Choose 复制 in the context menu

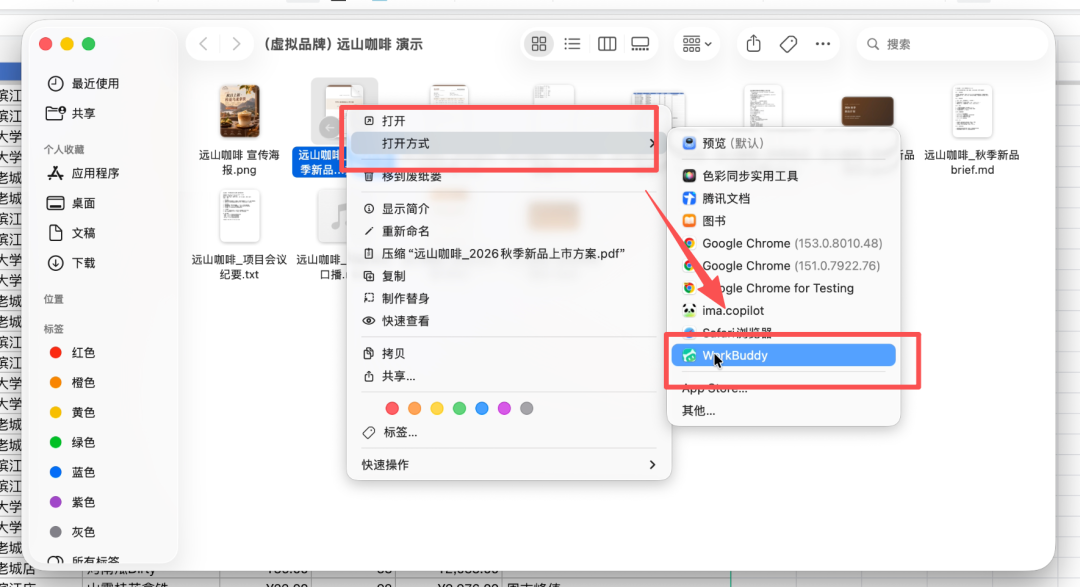(508, 276)
